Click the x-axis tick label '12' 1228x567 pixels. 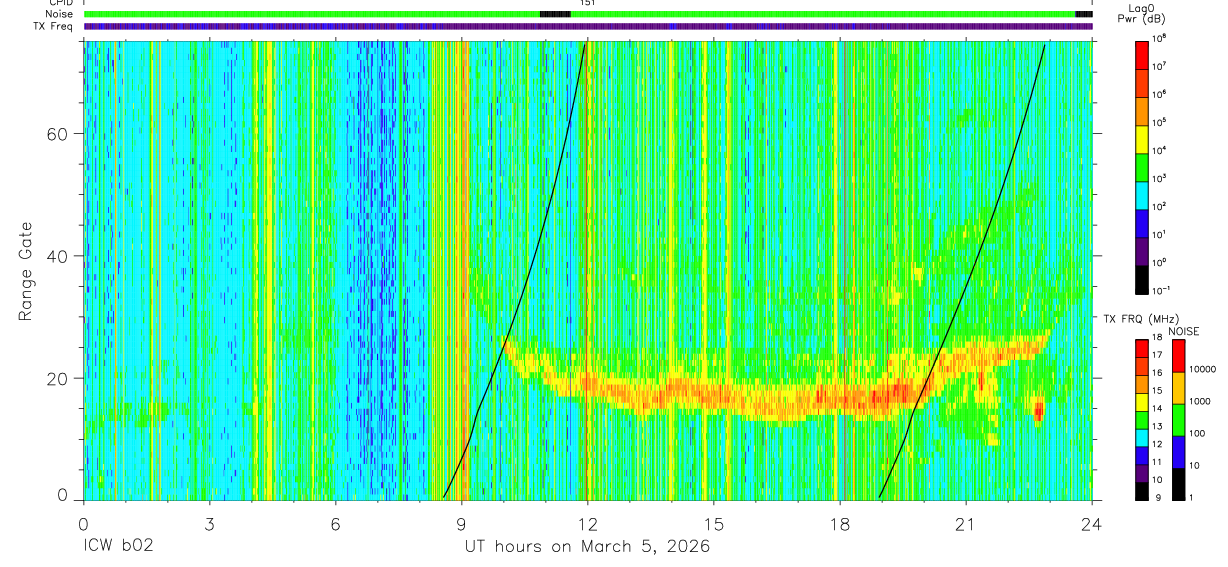588,524
